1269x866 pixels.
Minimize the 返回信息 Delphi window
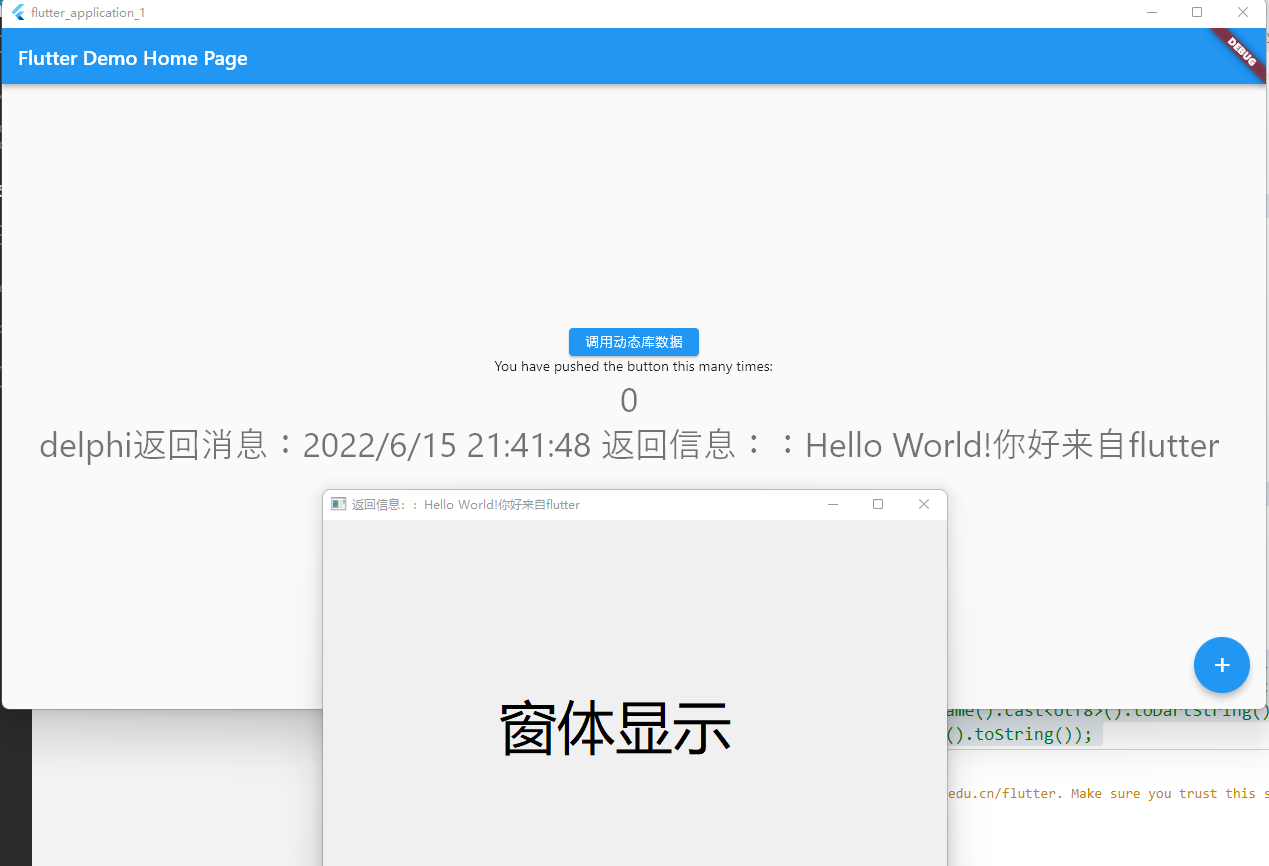pos(833,504)
